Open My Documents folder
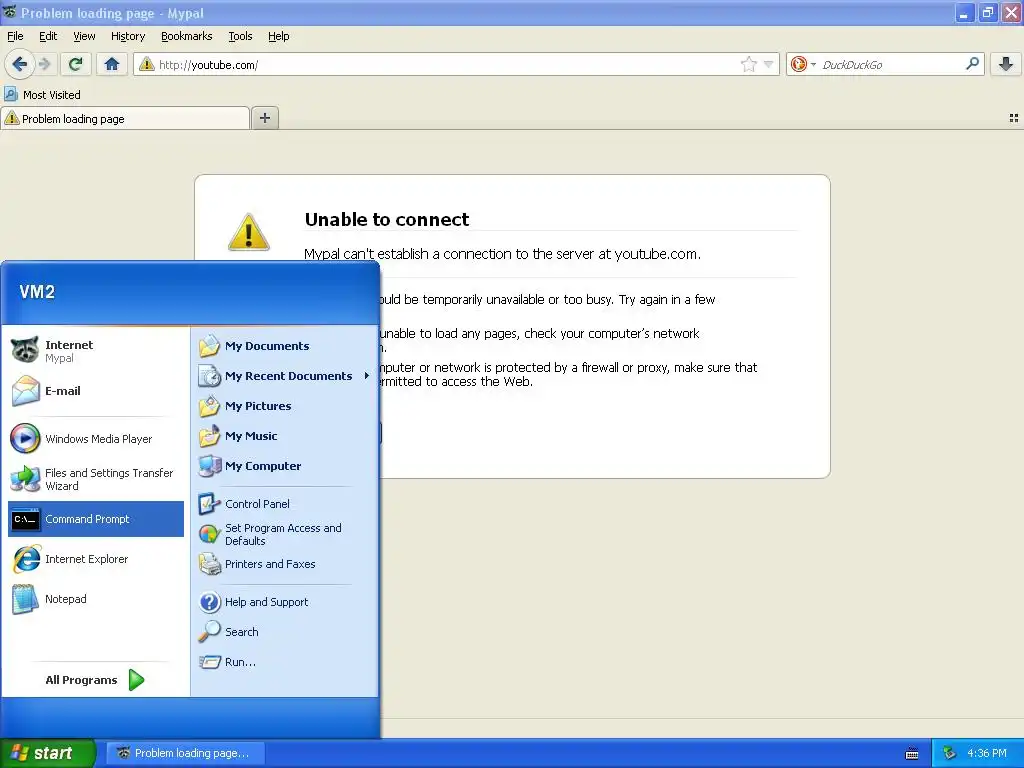This screenshot has width=1024, height=768. [x=285, y=346]
